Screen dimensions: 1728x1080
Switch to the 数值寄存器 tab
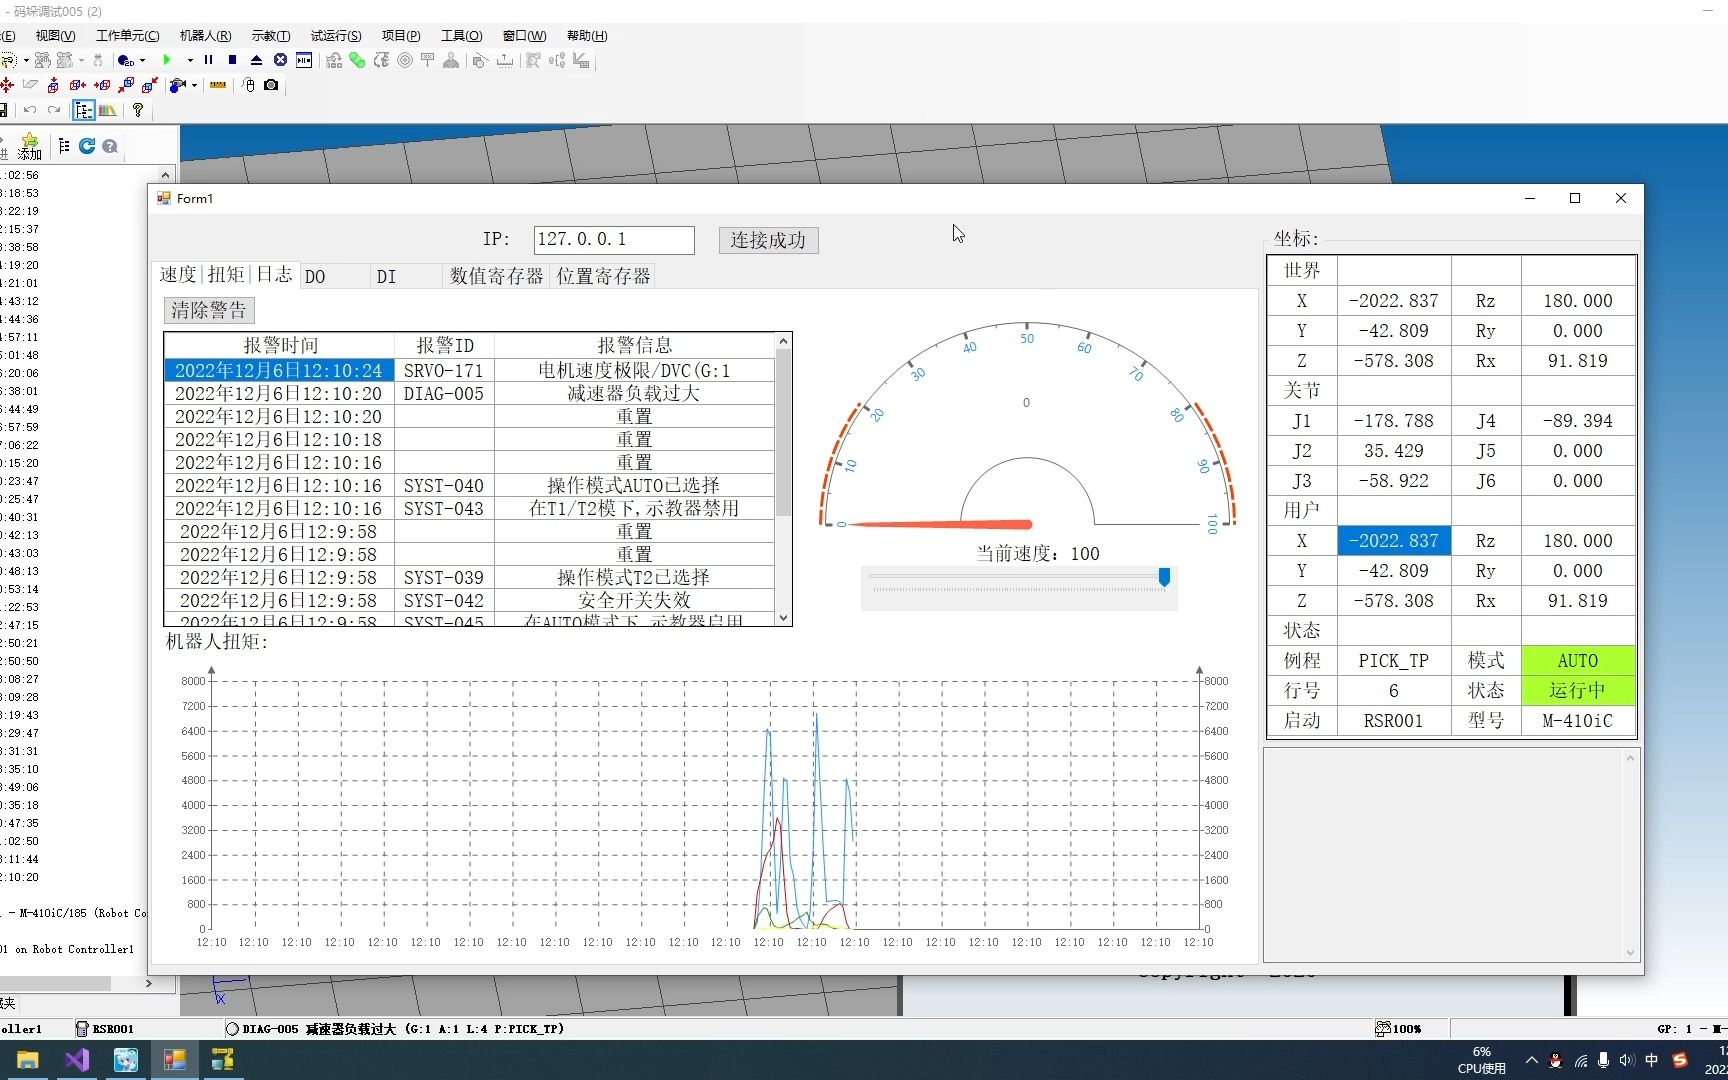click(x=497, y=276)
